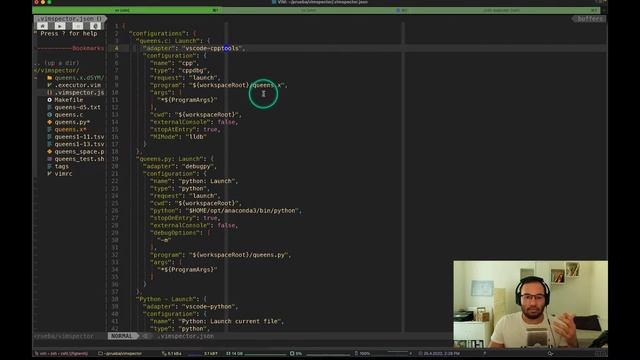This screenshot has width=640, height=360.
Task: Click "${workspaceRoot}/queens.x" program value
Action: [x=237, y=85]
